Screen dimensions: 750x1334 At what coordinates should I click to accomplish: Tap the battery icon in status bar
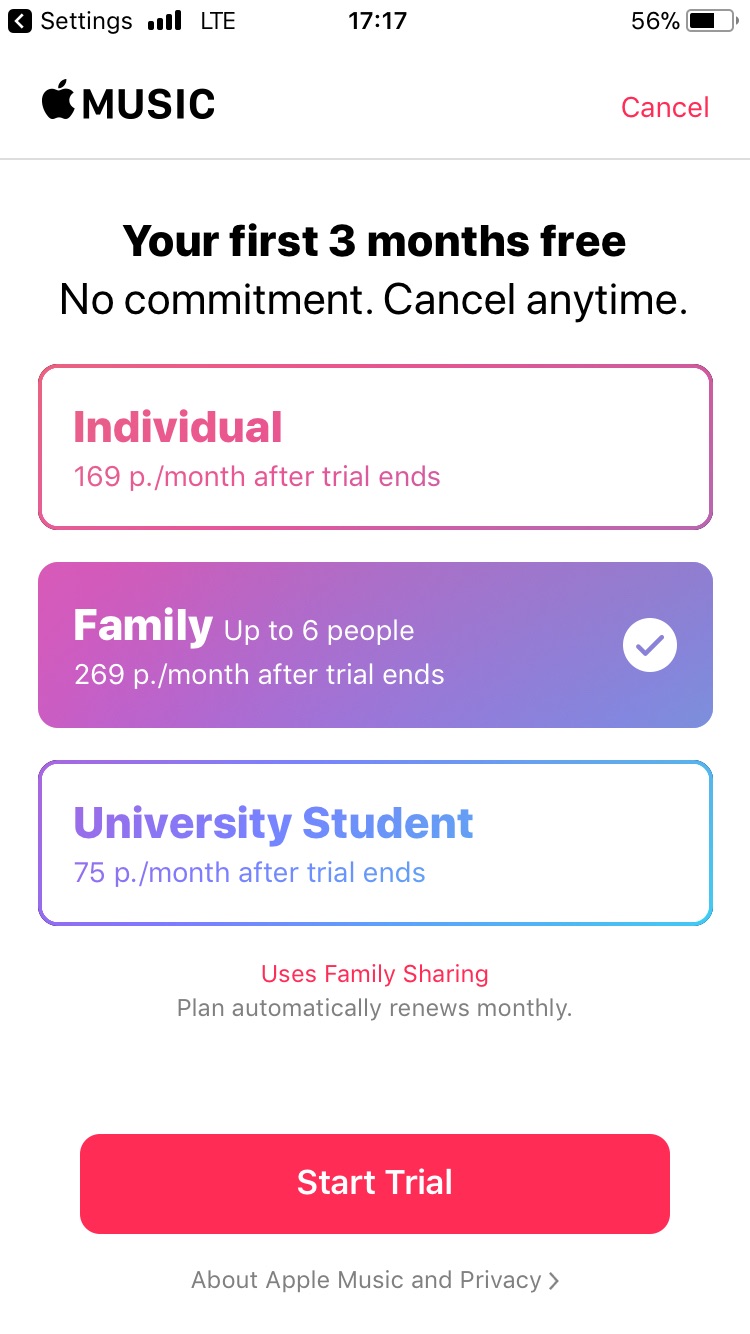click(x=711, y=21)
